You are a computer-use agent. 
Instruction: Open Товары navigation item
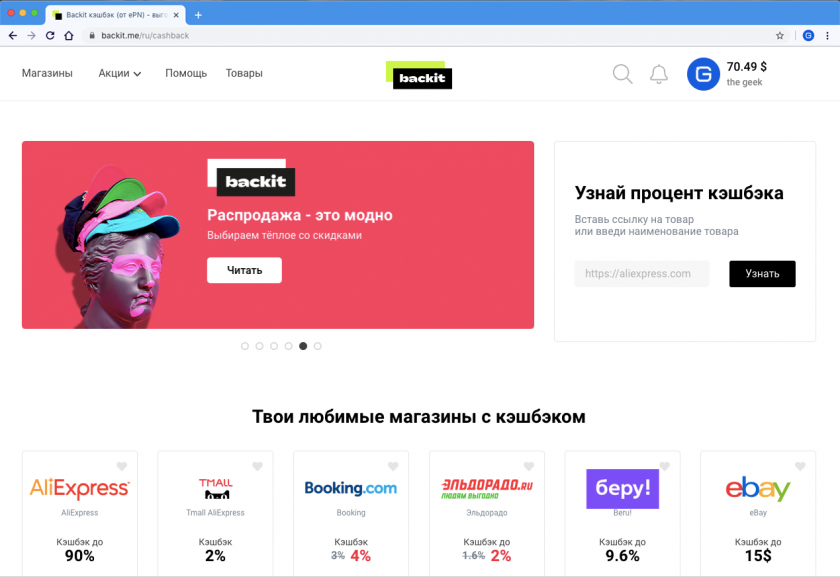click(244, 73)
